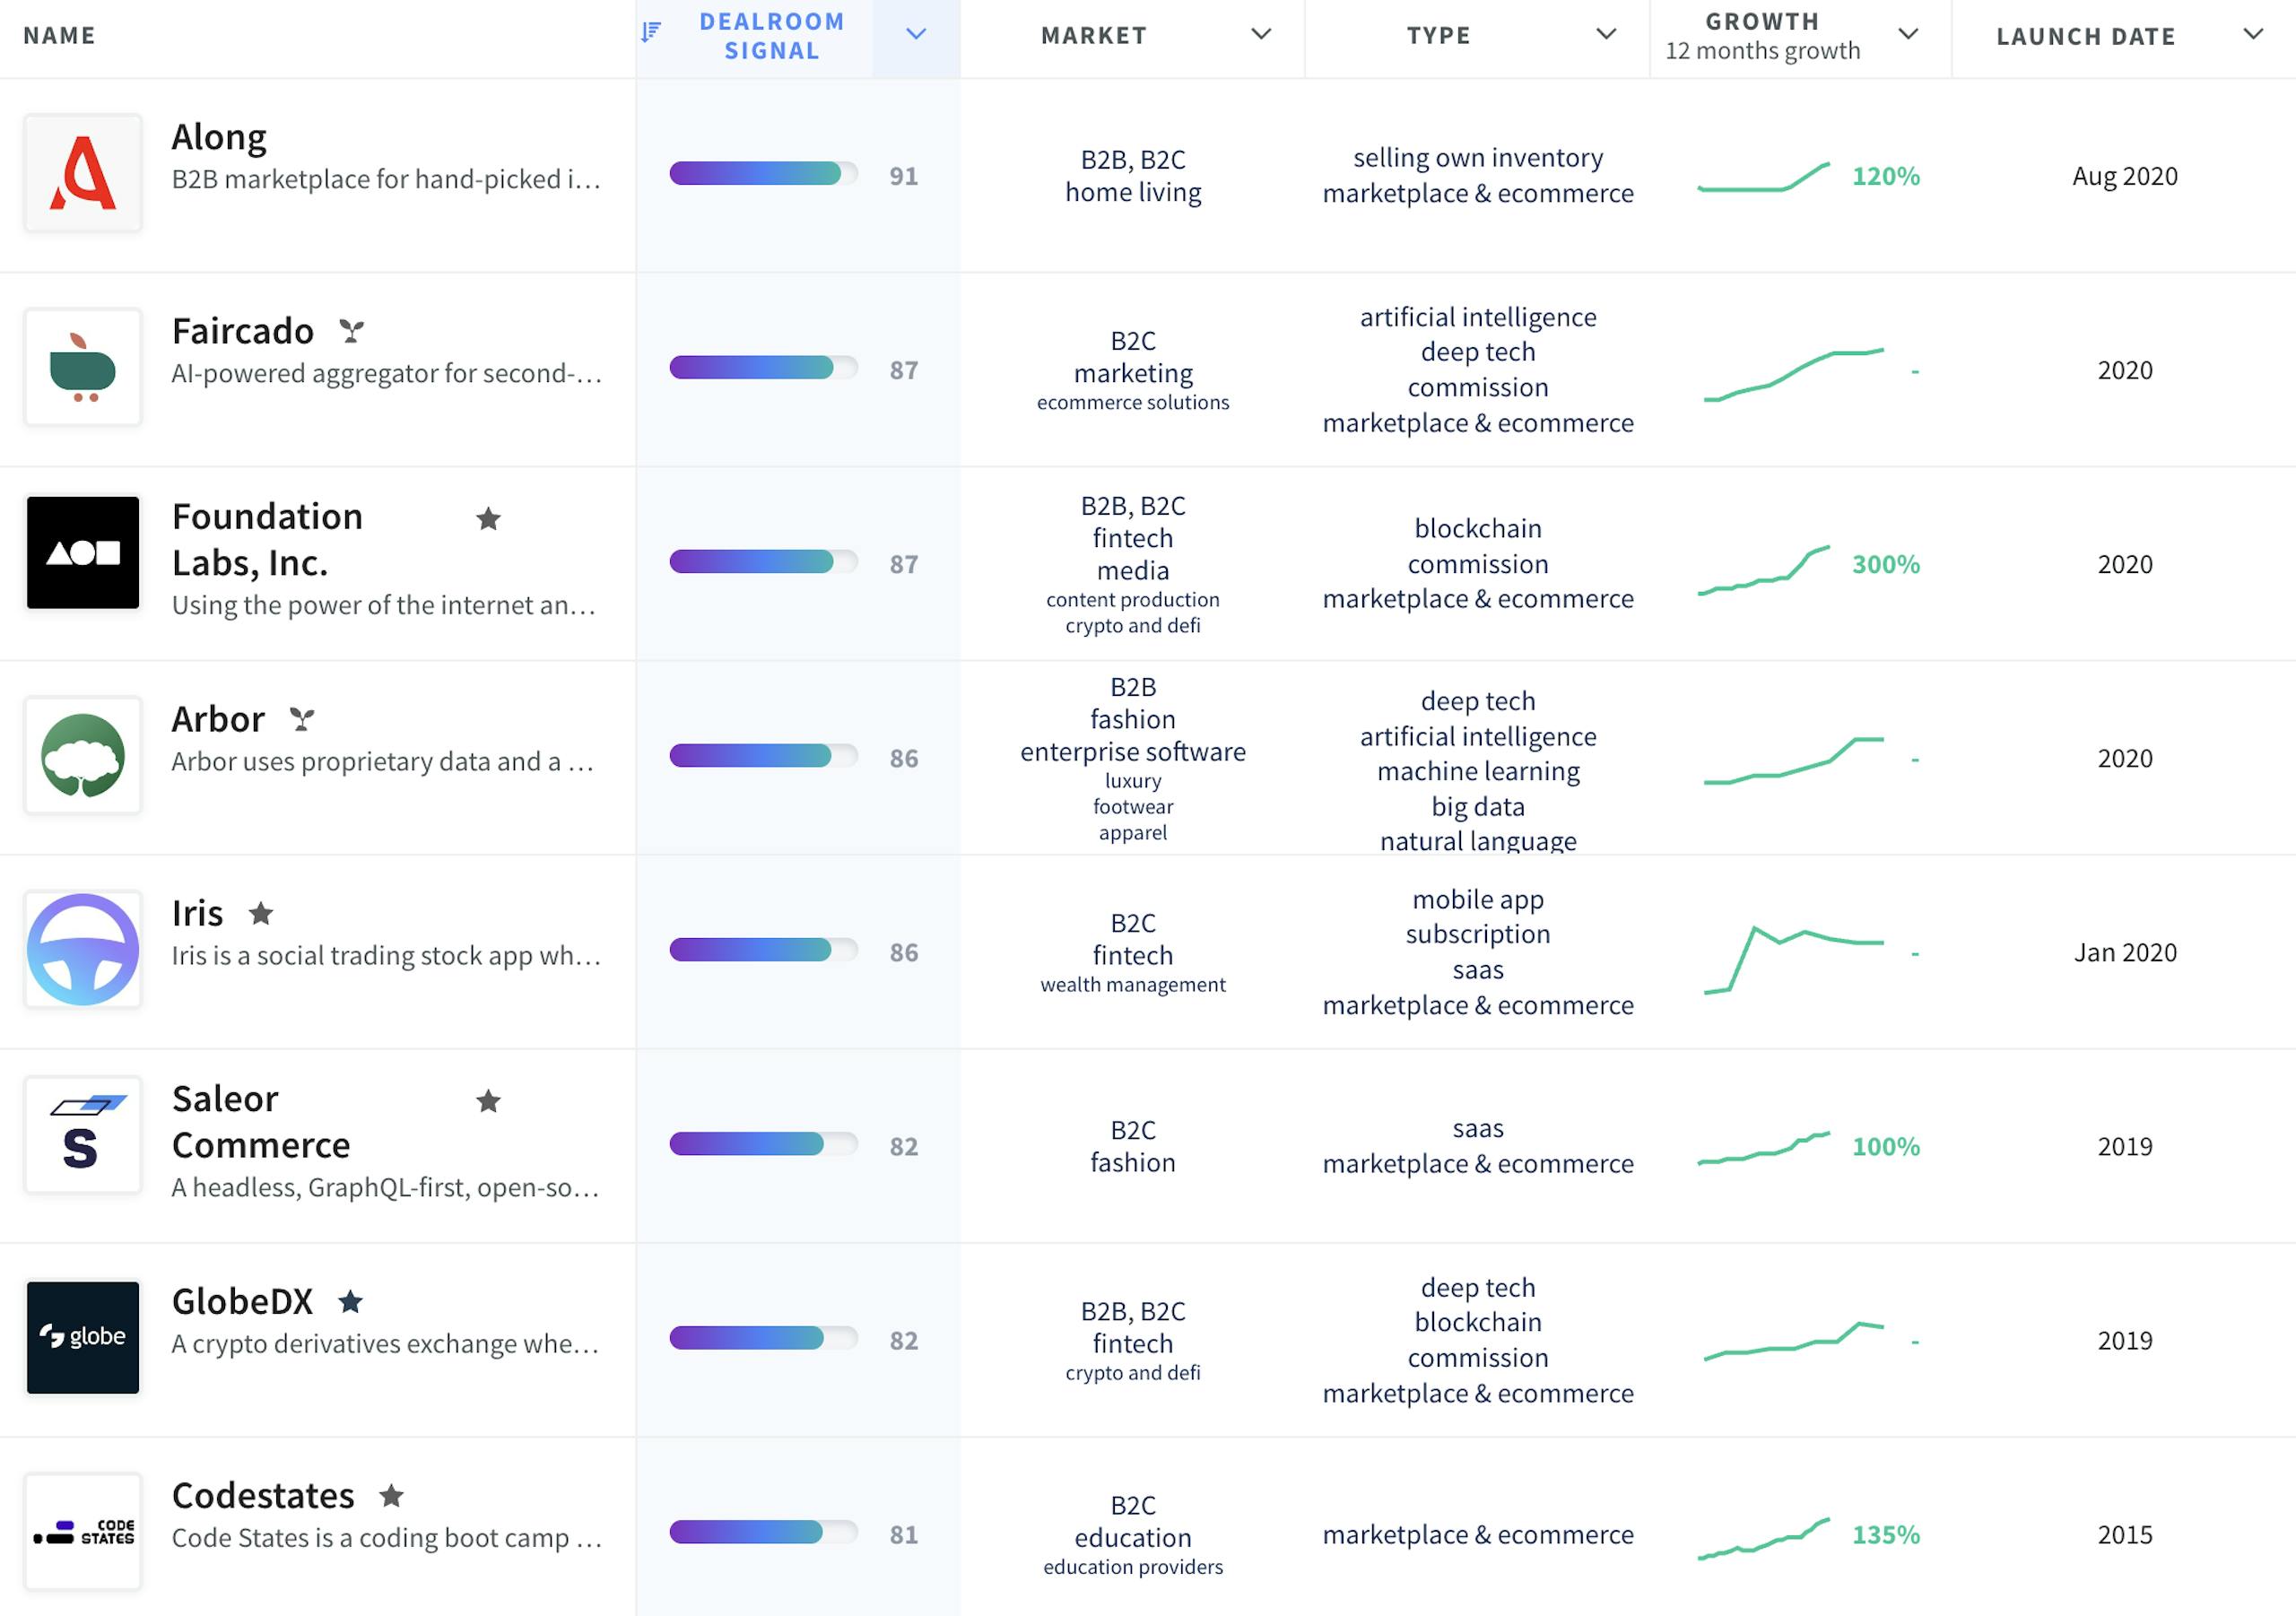
Task: Toggle the star next to Foundation Labs
Action: (489, 519)
